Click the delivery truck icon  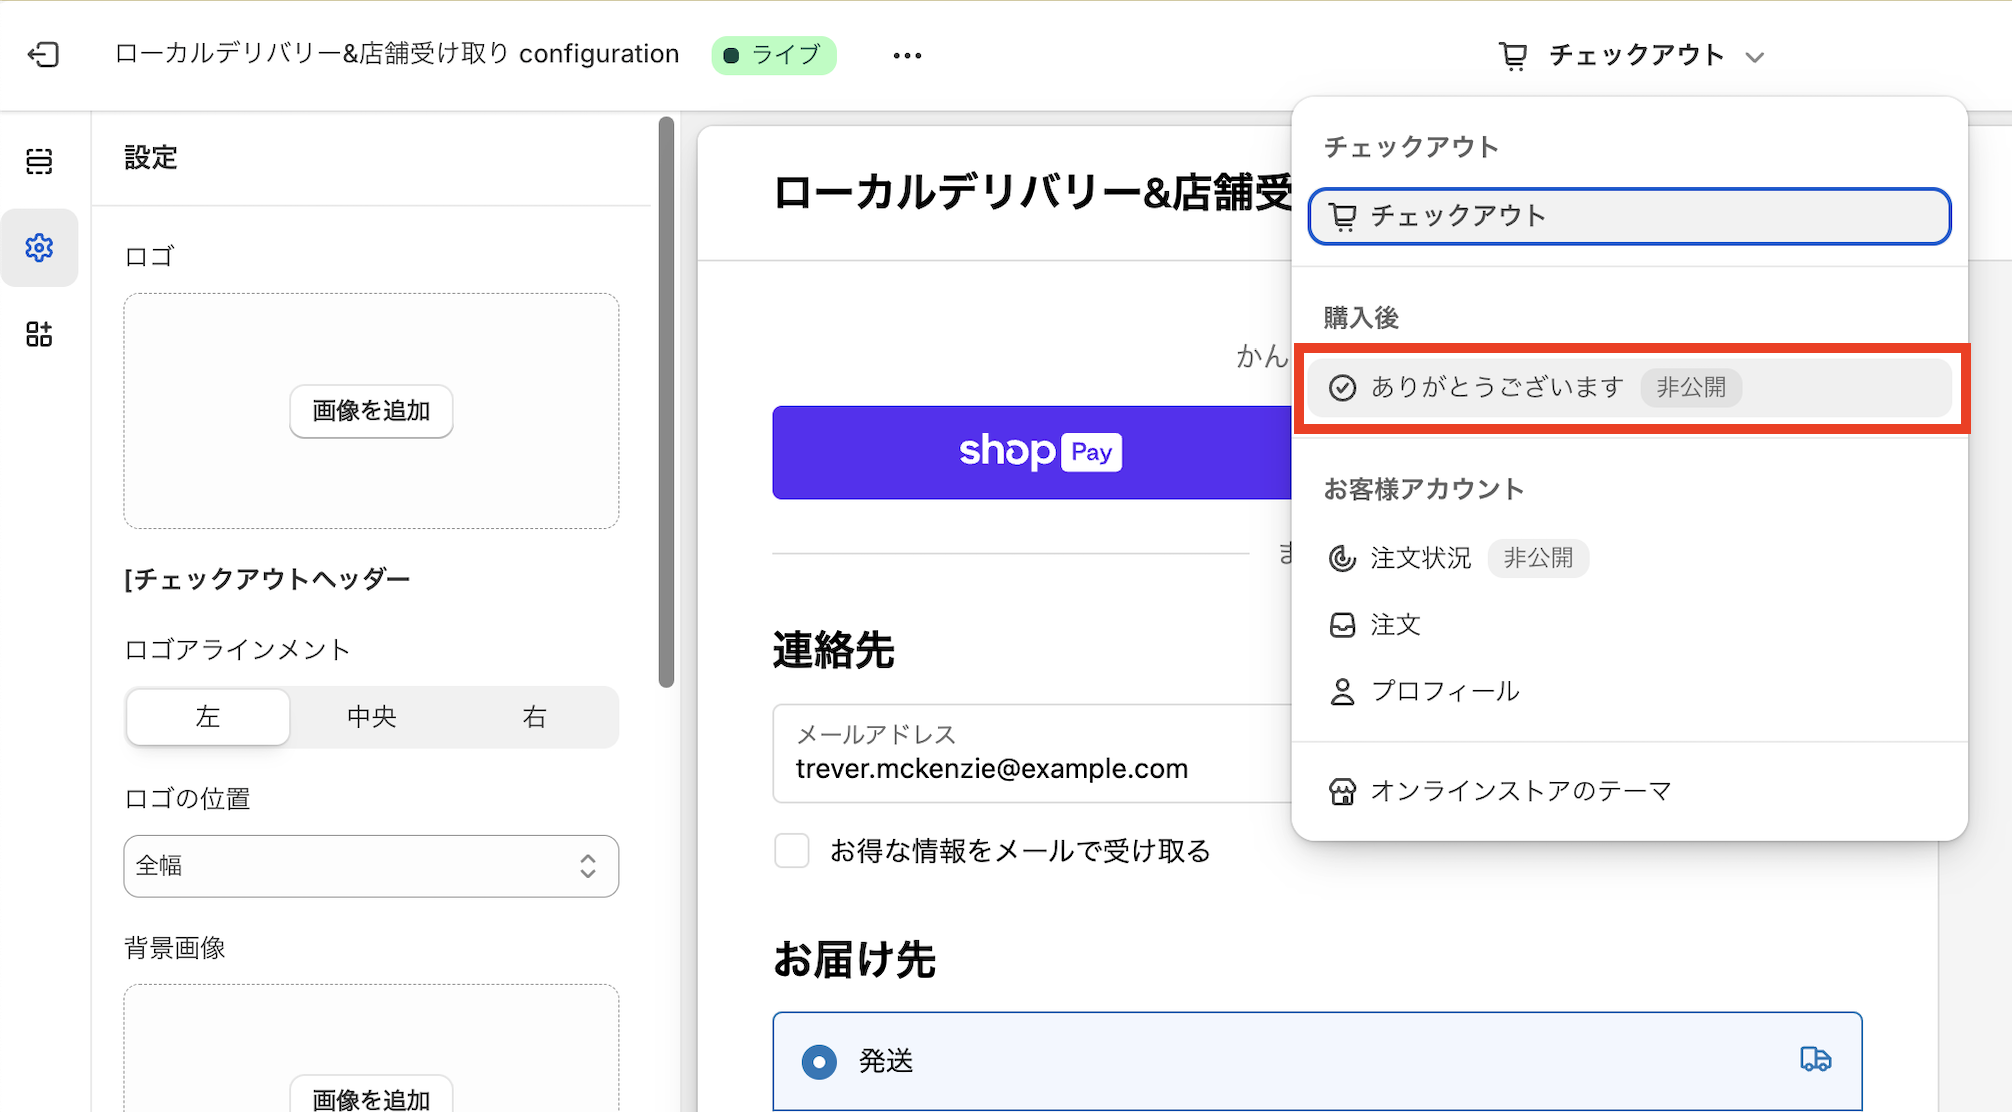[x=1815, y=1059]
